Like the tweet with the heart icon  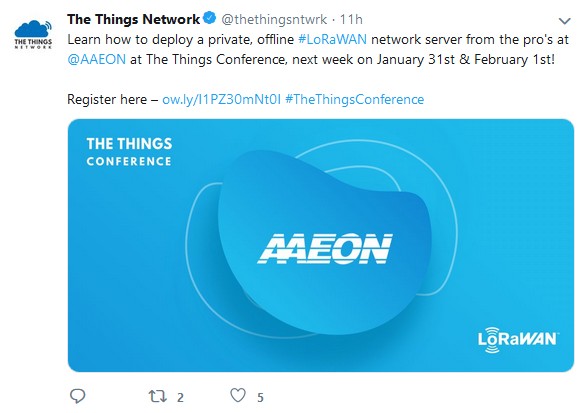click(238, 395)
